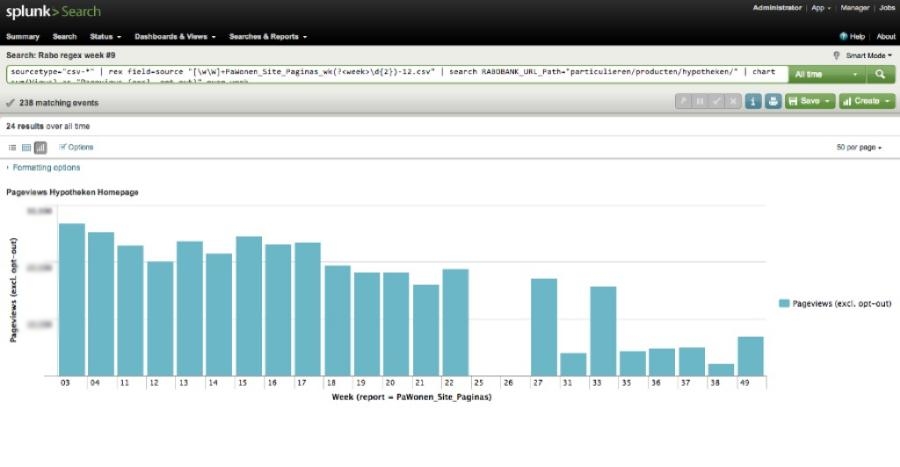The height and width of the screenshot is (467, 900).
Task: Click the Pageviews (excl. opt-out) legend label
Action: pos(841,303)
